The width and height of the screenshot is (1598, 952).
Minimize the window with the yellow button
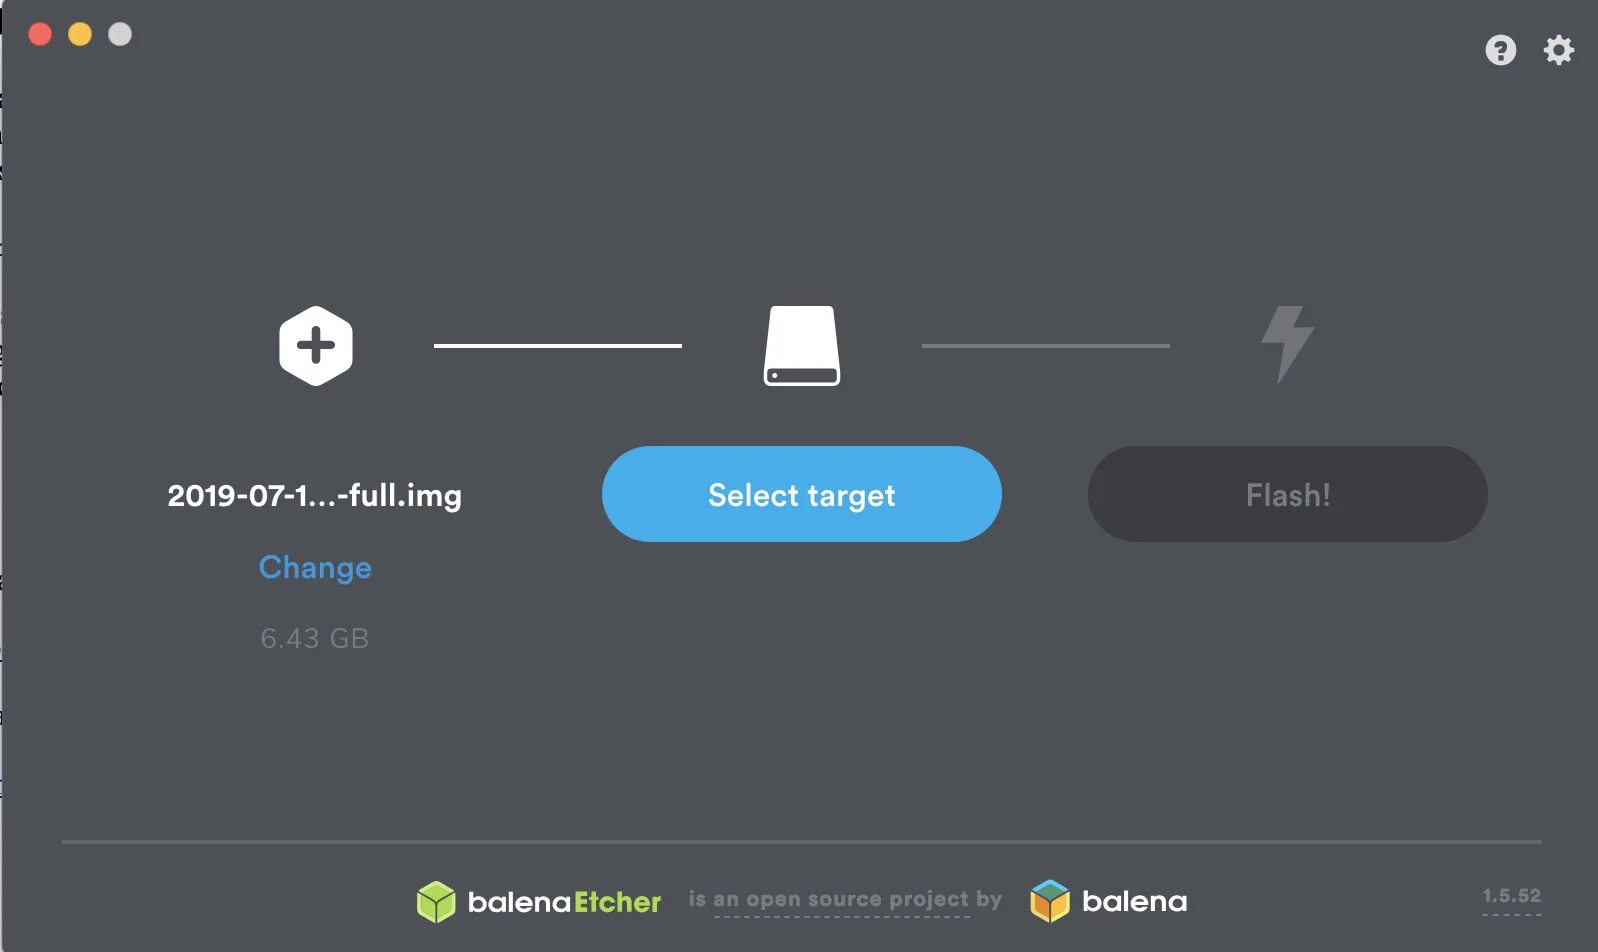80,34
